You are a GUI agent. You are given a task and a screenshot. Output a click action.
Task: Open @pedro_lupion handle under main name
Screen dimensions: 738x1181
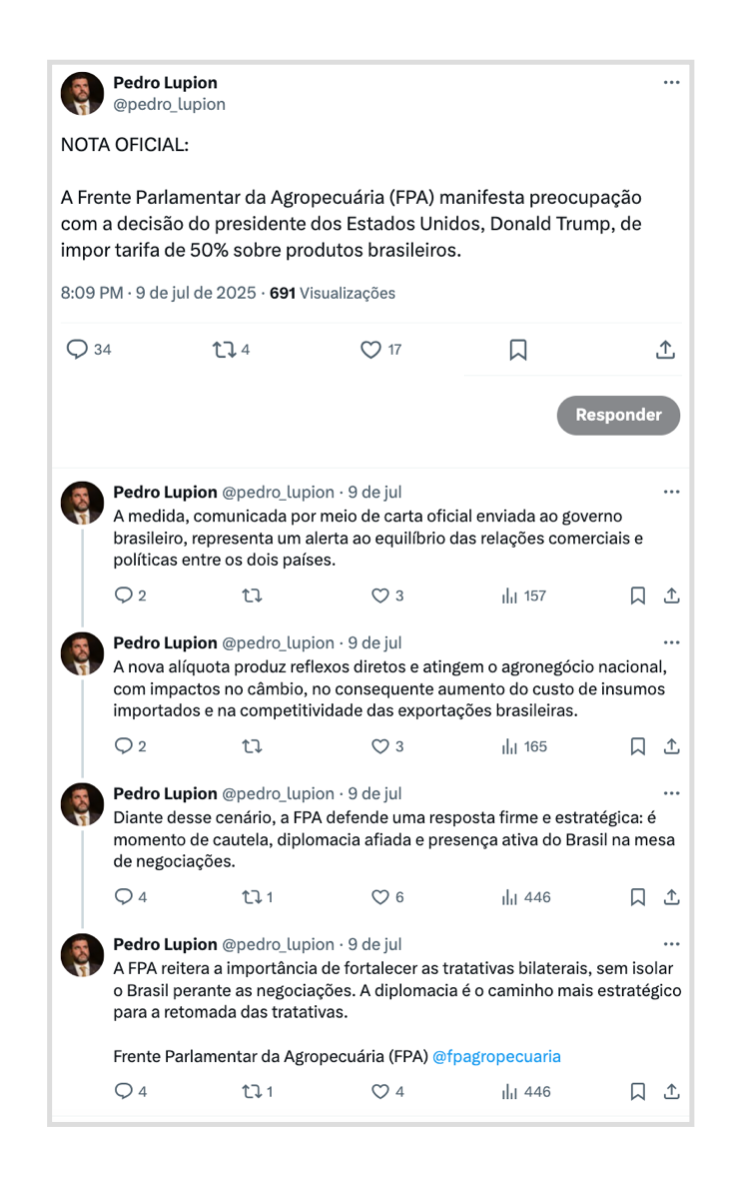(169, 105)
